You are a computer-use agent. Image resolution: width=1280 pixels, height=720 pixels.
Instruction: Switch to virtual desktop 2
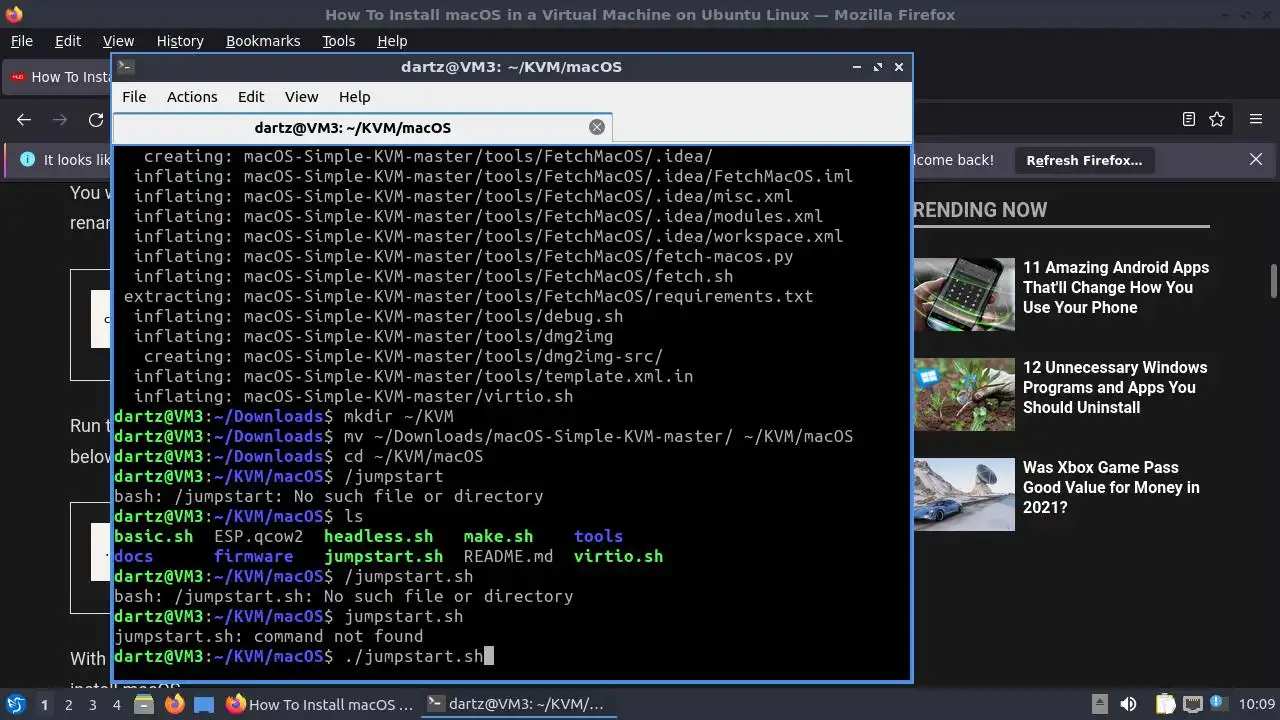pos(68,704)
